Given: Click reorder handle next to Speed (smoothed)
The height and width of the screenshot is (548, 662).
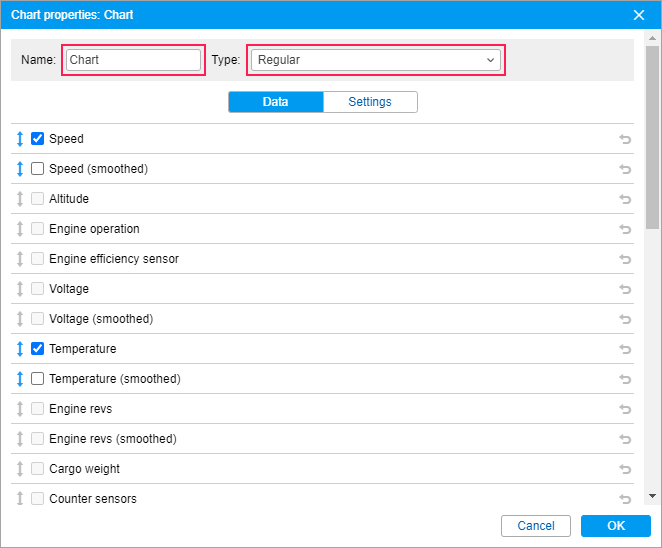Looking at the screenshot, I should [x=20, y=169].
